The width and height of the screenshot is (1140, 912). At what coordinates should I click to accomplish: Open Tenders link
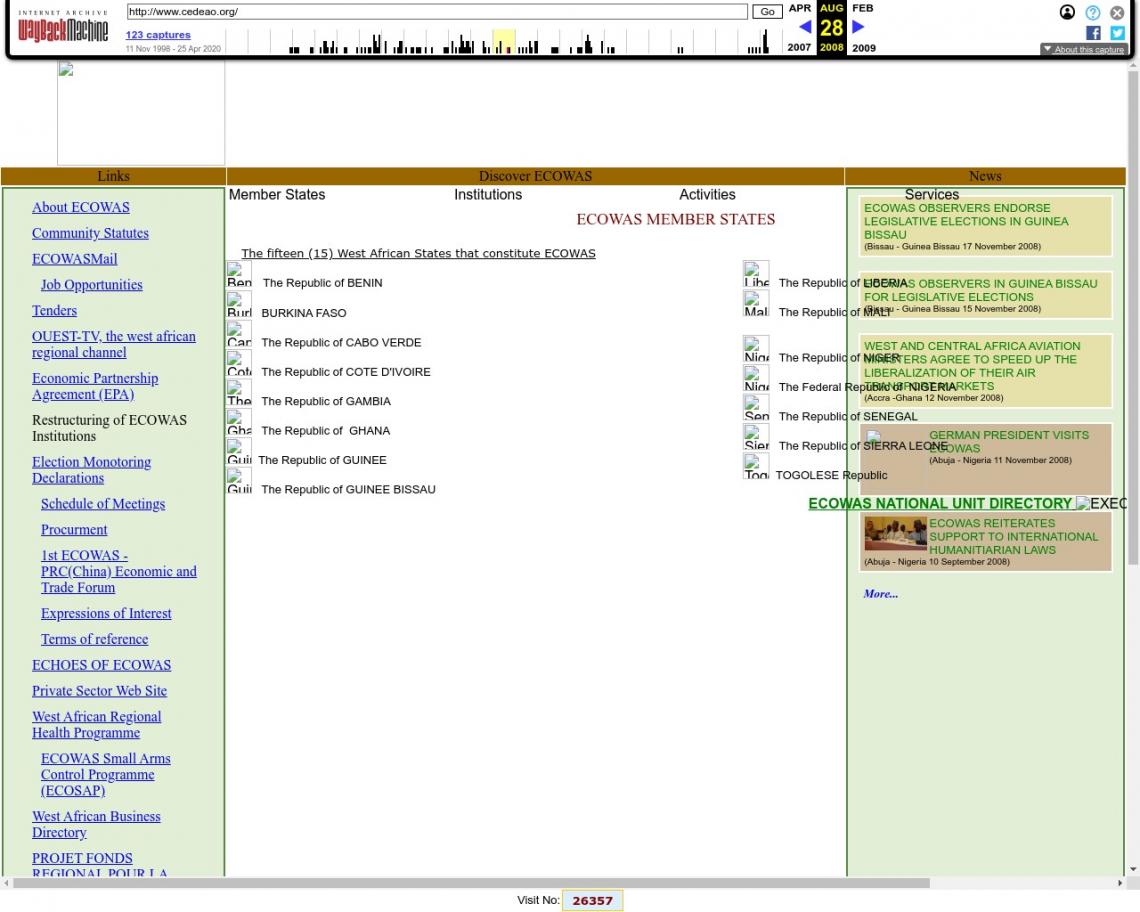(54, 311)
